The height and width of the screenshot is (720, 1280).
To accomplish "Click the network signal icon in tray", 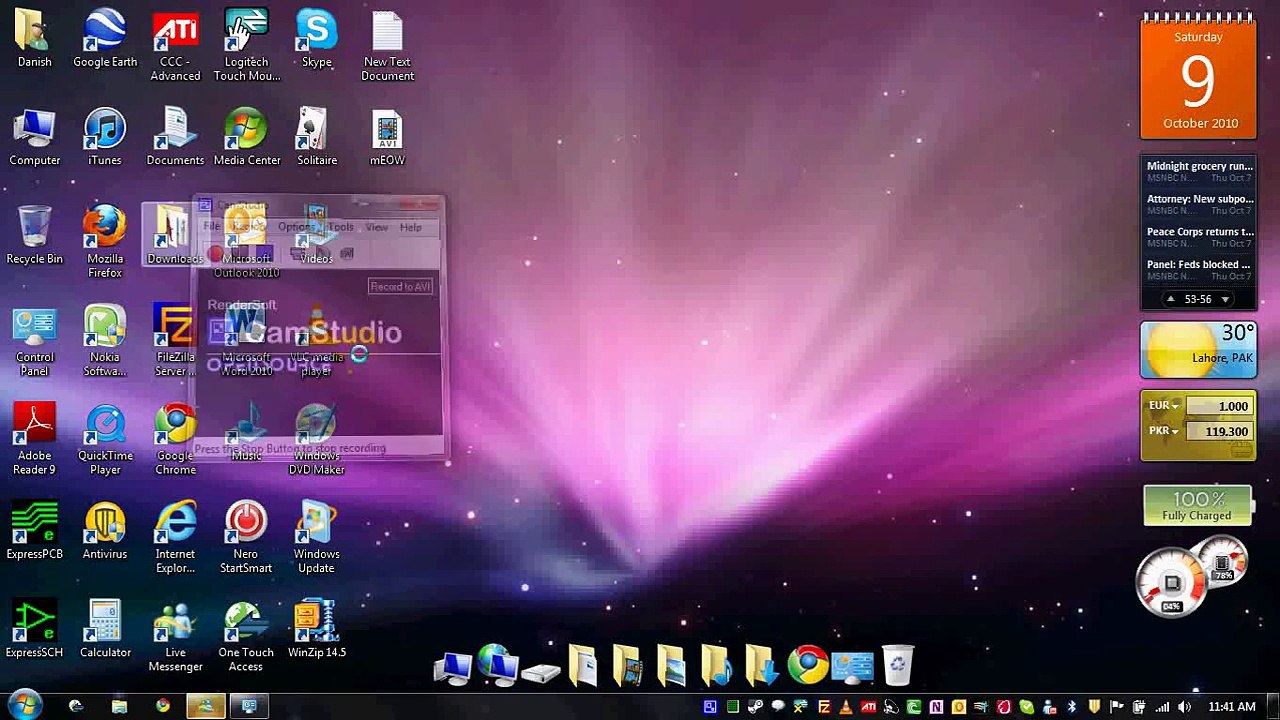I will click(1162, 707).
